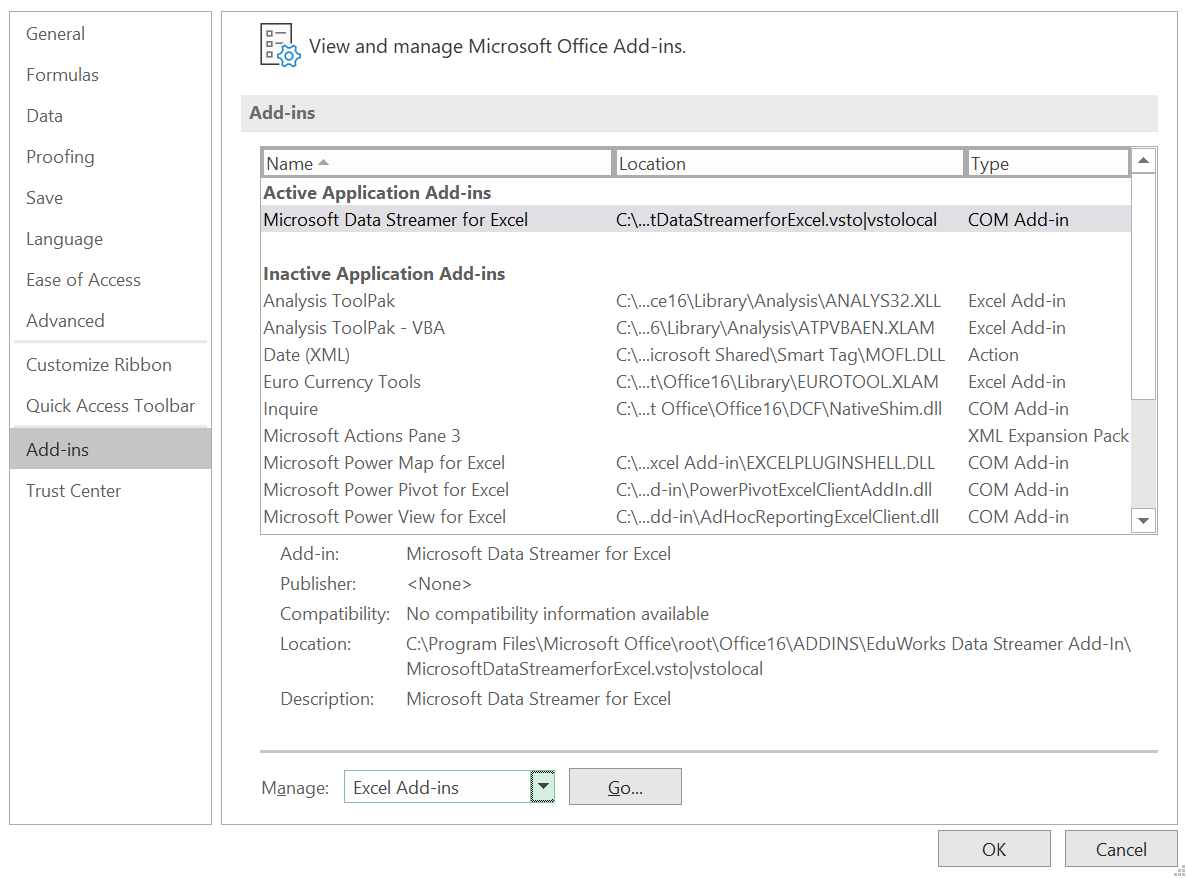Select the Quick Access Toolbar category

click(x=110, y=406)
